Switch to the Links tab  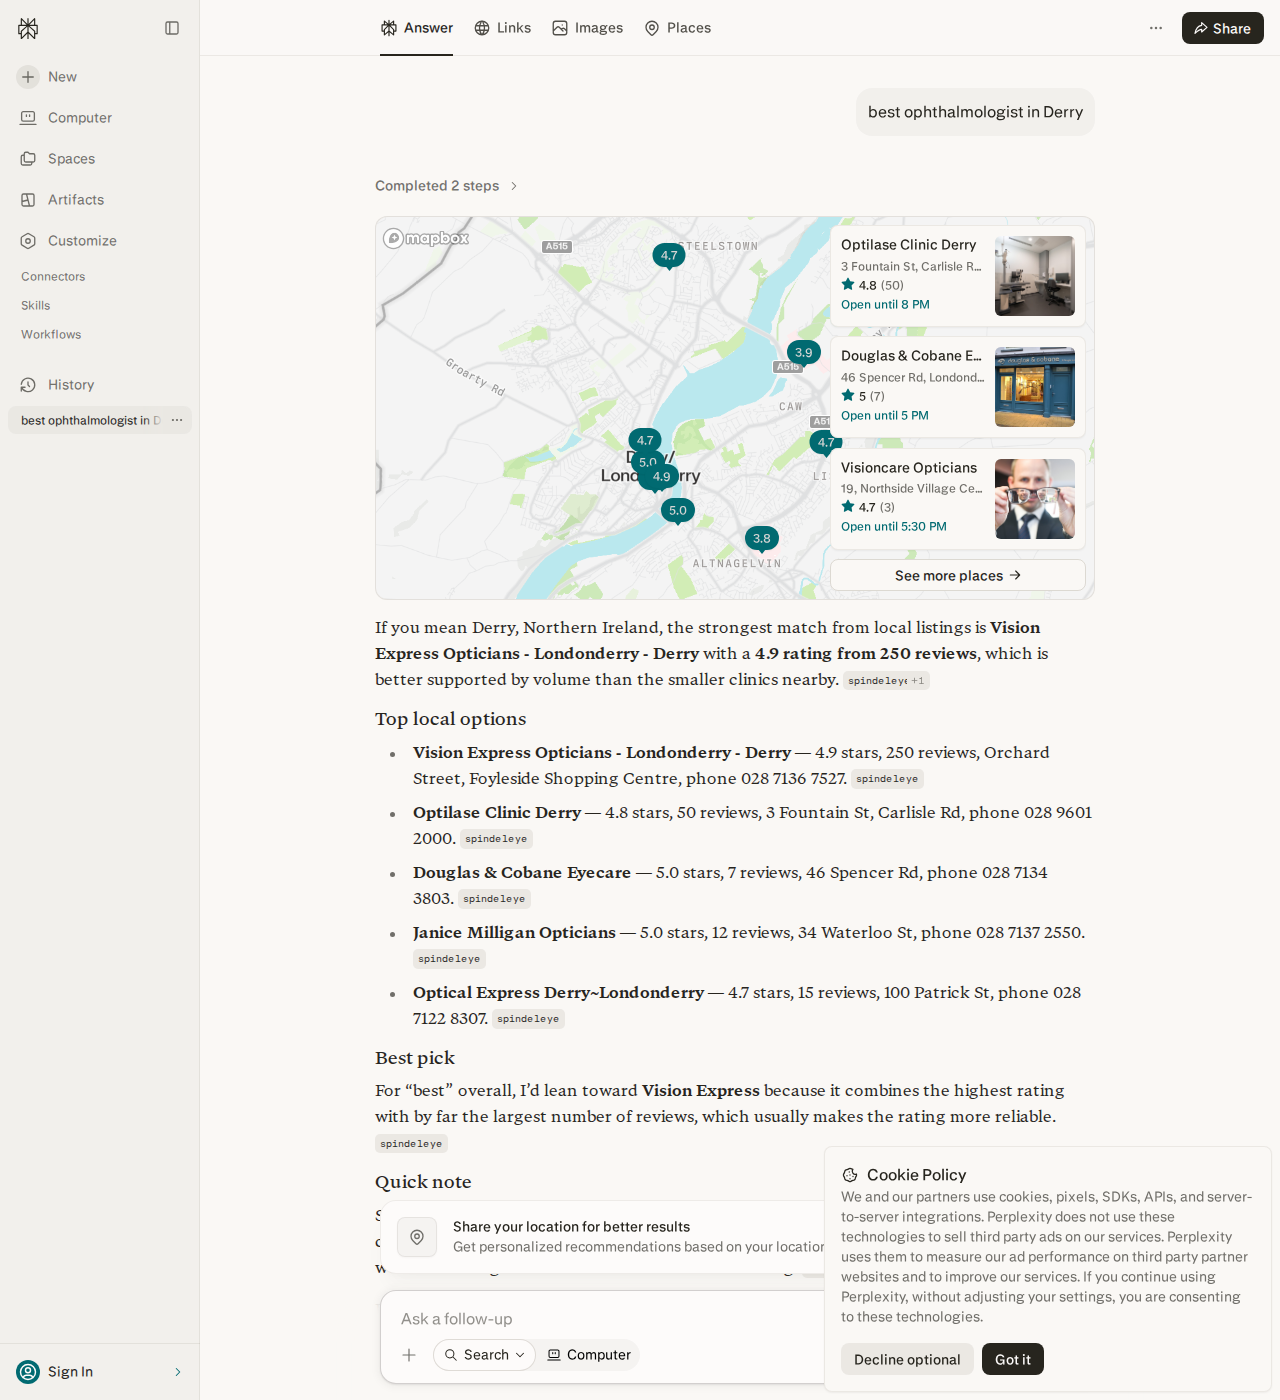point(502,28)
